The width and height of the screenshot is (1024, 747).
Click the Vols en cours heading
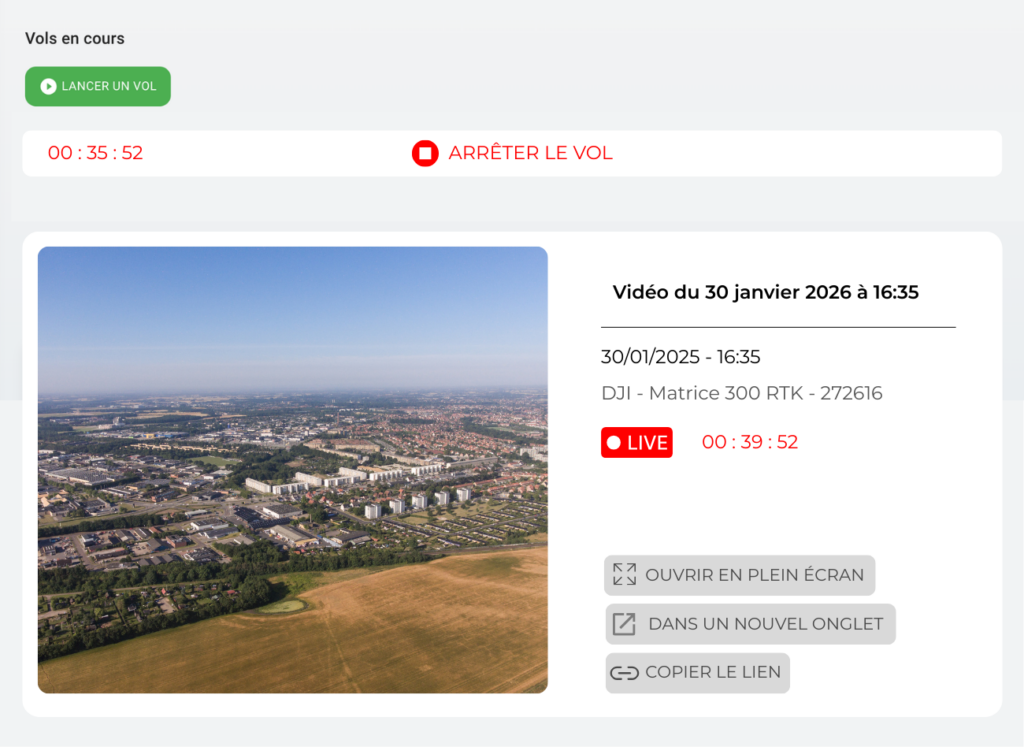[x=74, y=38]
